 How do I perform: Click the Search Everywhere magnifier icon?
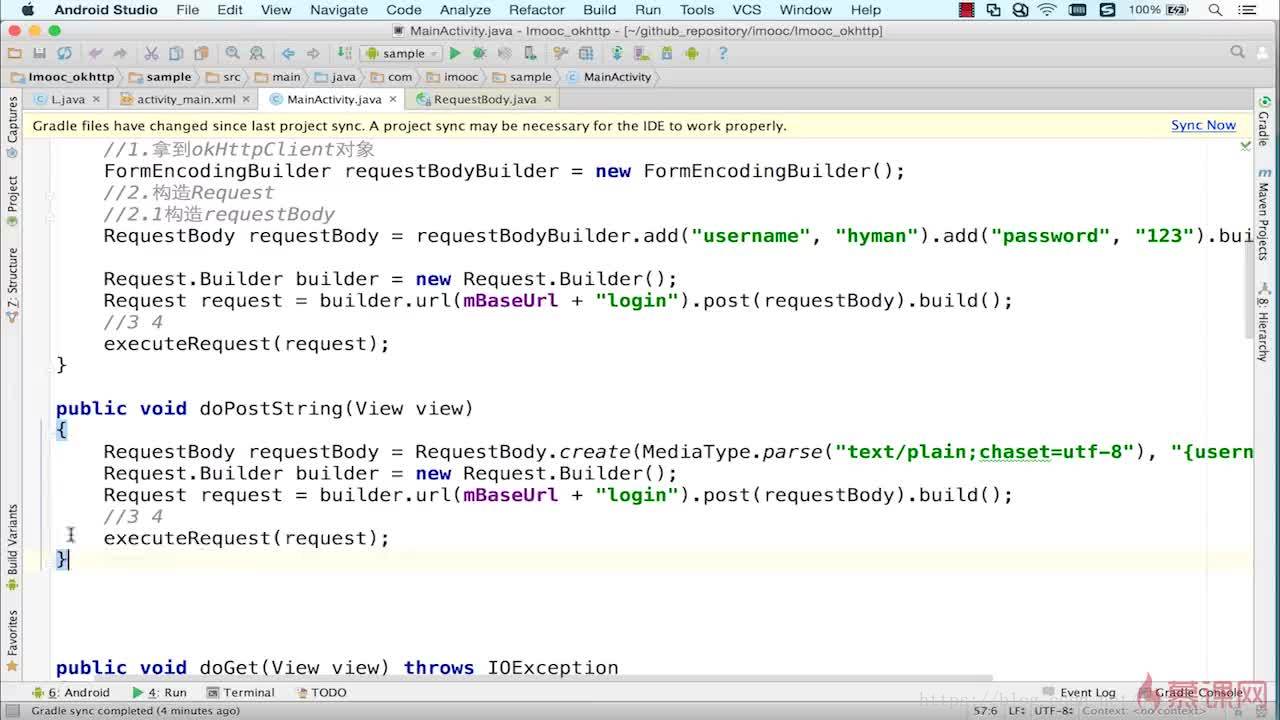tap(1238, 52)
